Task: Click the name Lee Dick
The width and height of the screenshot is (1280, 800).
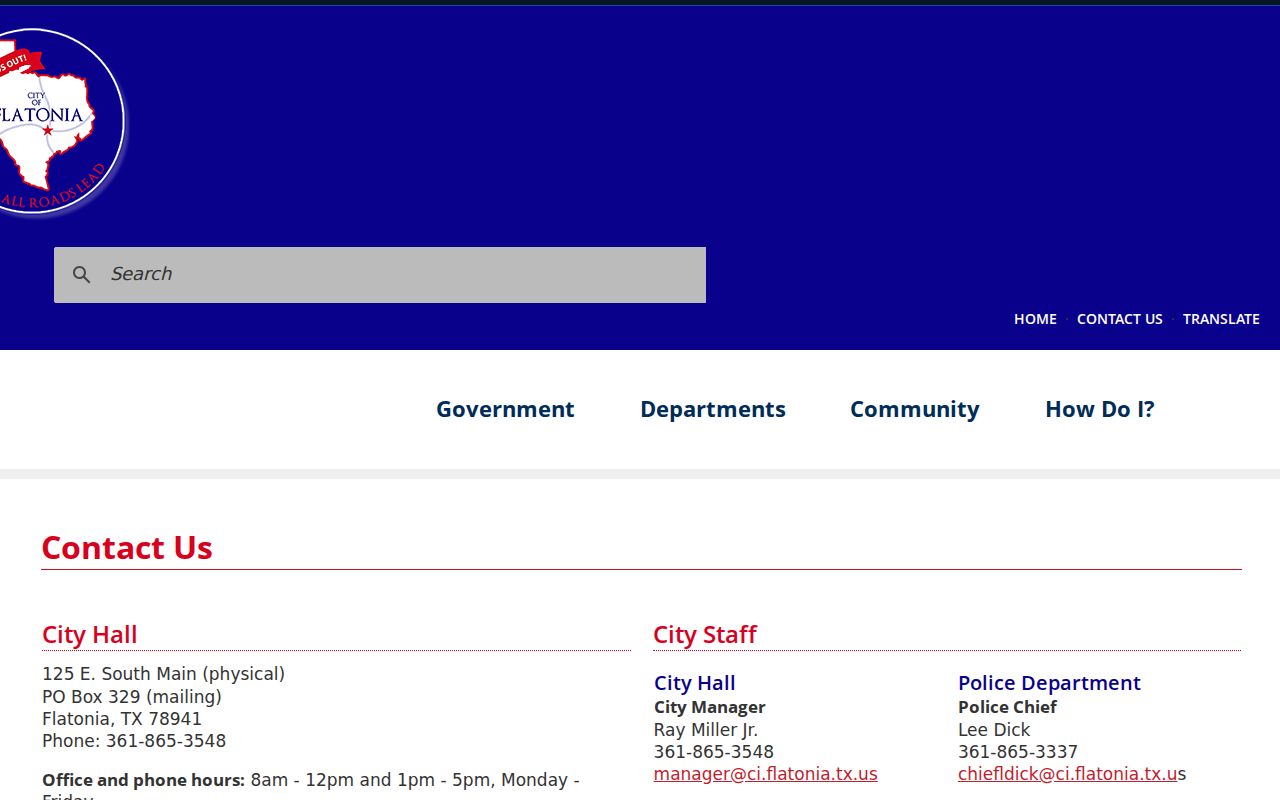Action: tap(994, 730)
